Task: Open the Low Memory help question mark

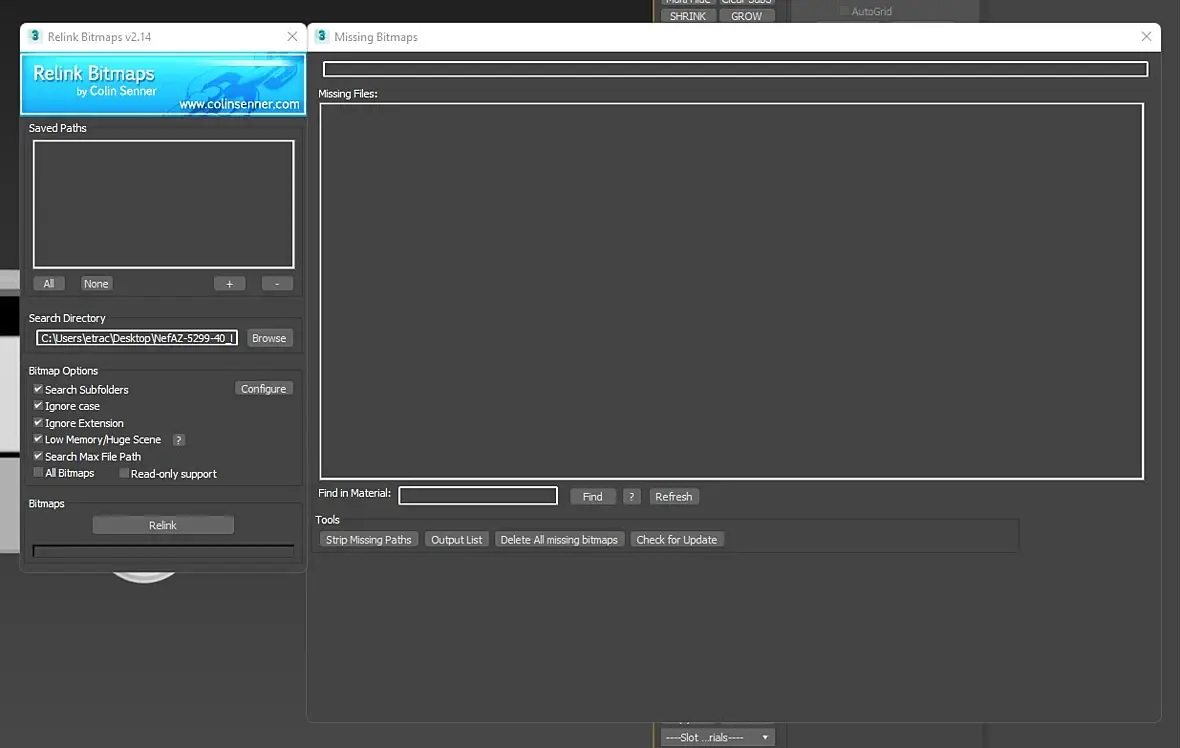Action: tap(178, 440)
